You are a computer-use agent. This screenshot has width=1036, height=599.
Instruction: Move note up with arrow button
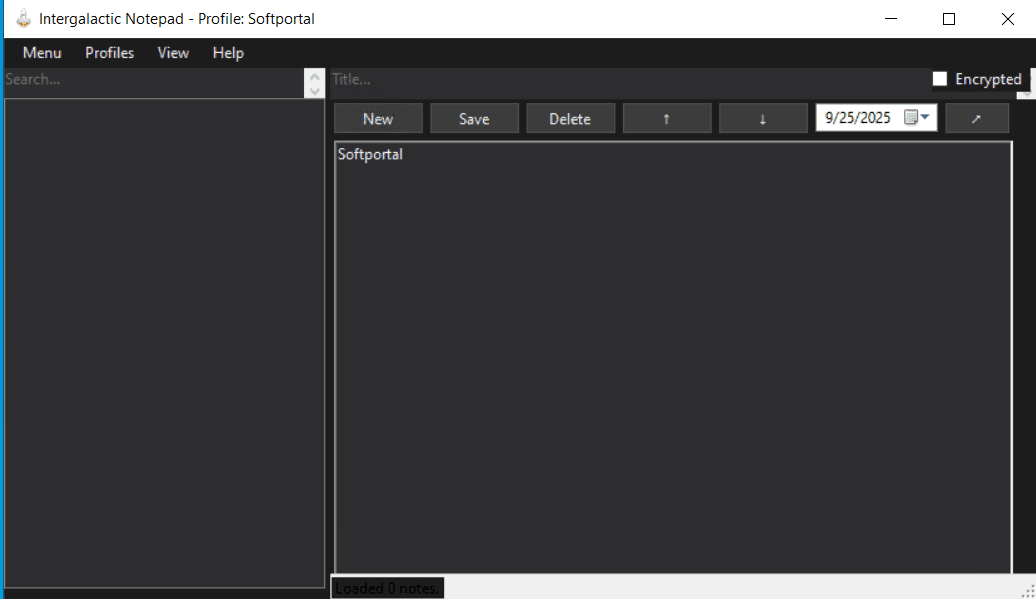667,118
